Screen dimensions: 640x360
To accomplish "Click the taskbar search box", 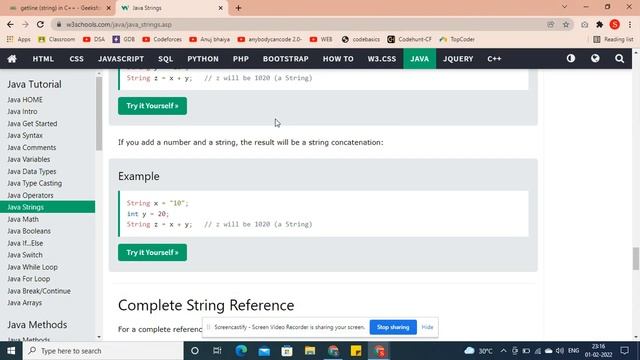I will click(103, 351).
